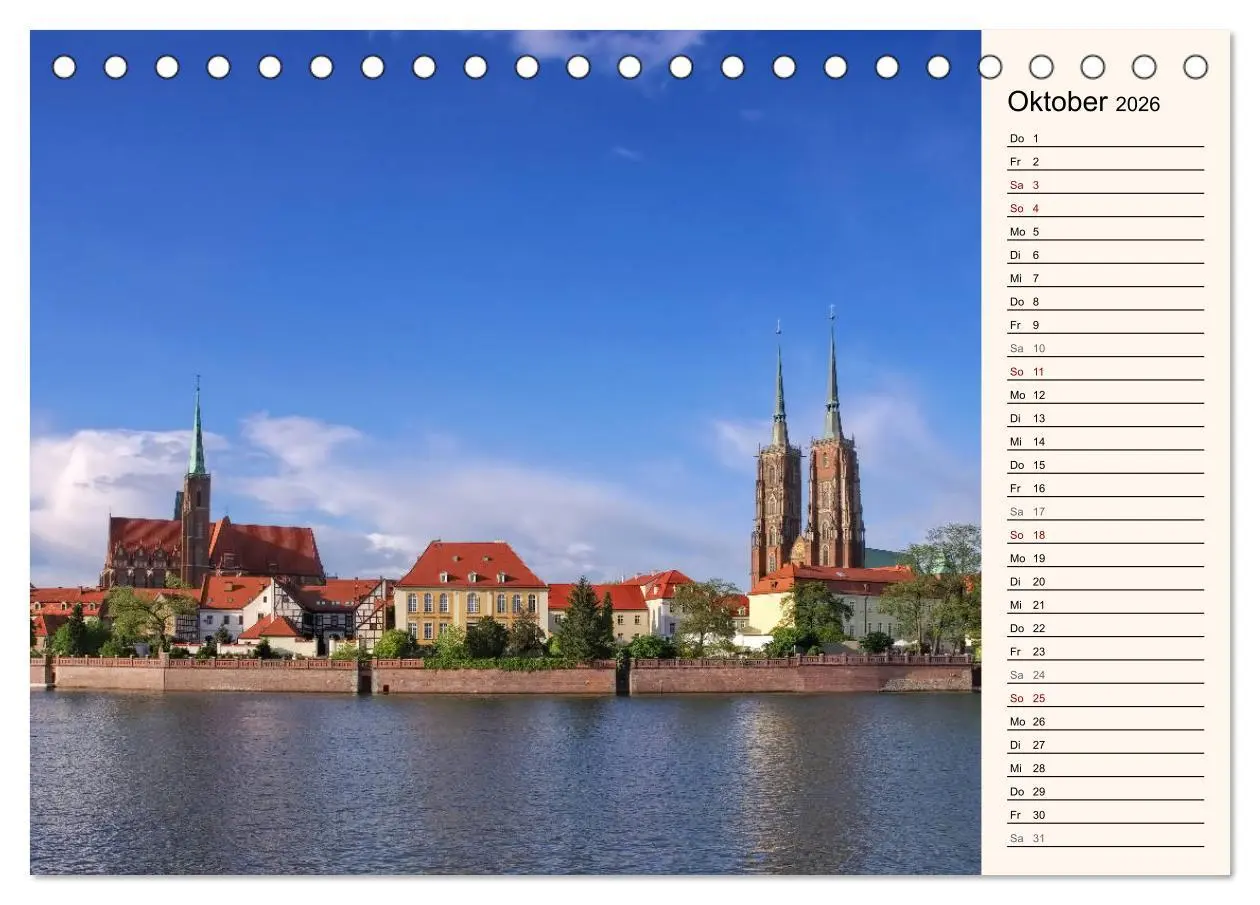
Task: Select the date row 'So 4'
Action: tap(1105, 208)
